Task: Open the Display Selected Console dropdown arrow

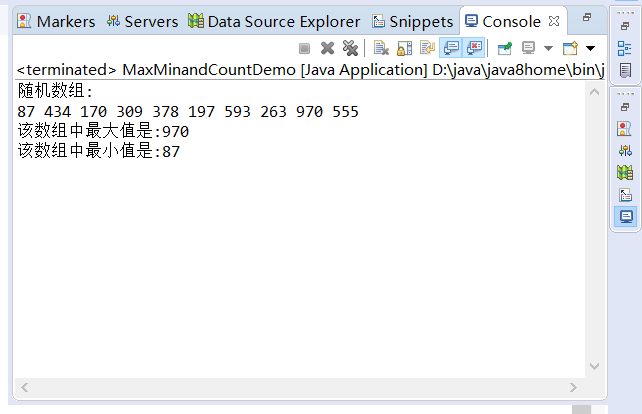Action: pyautogui.click(x=548, y=48)
